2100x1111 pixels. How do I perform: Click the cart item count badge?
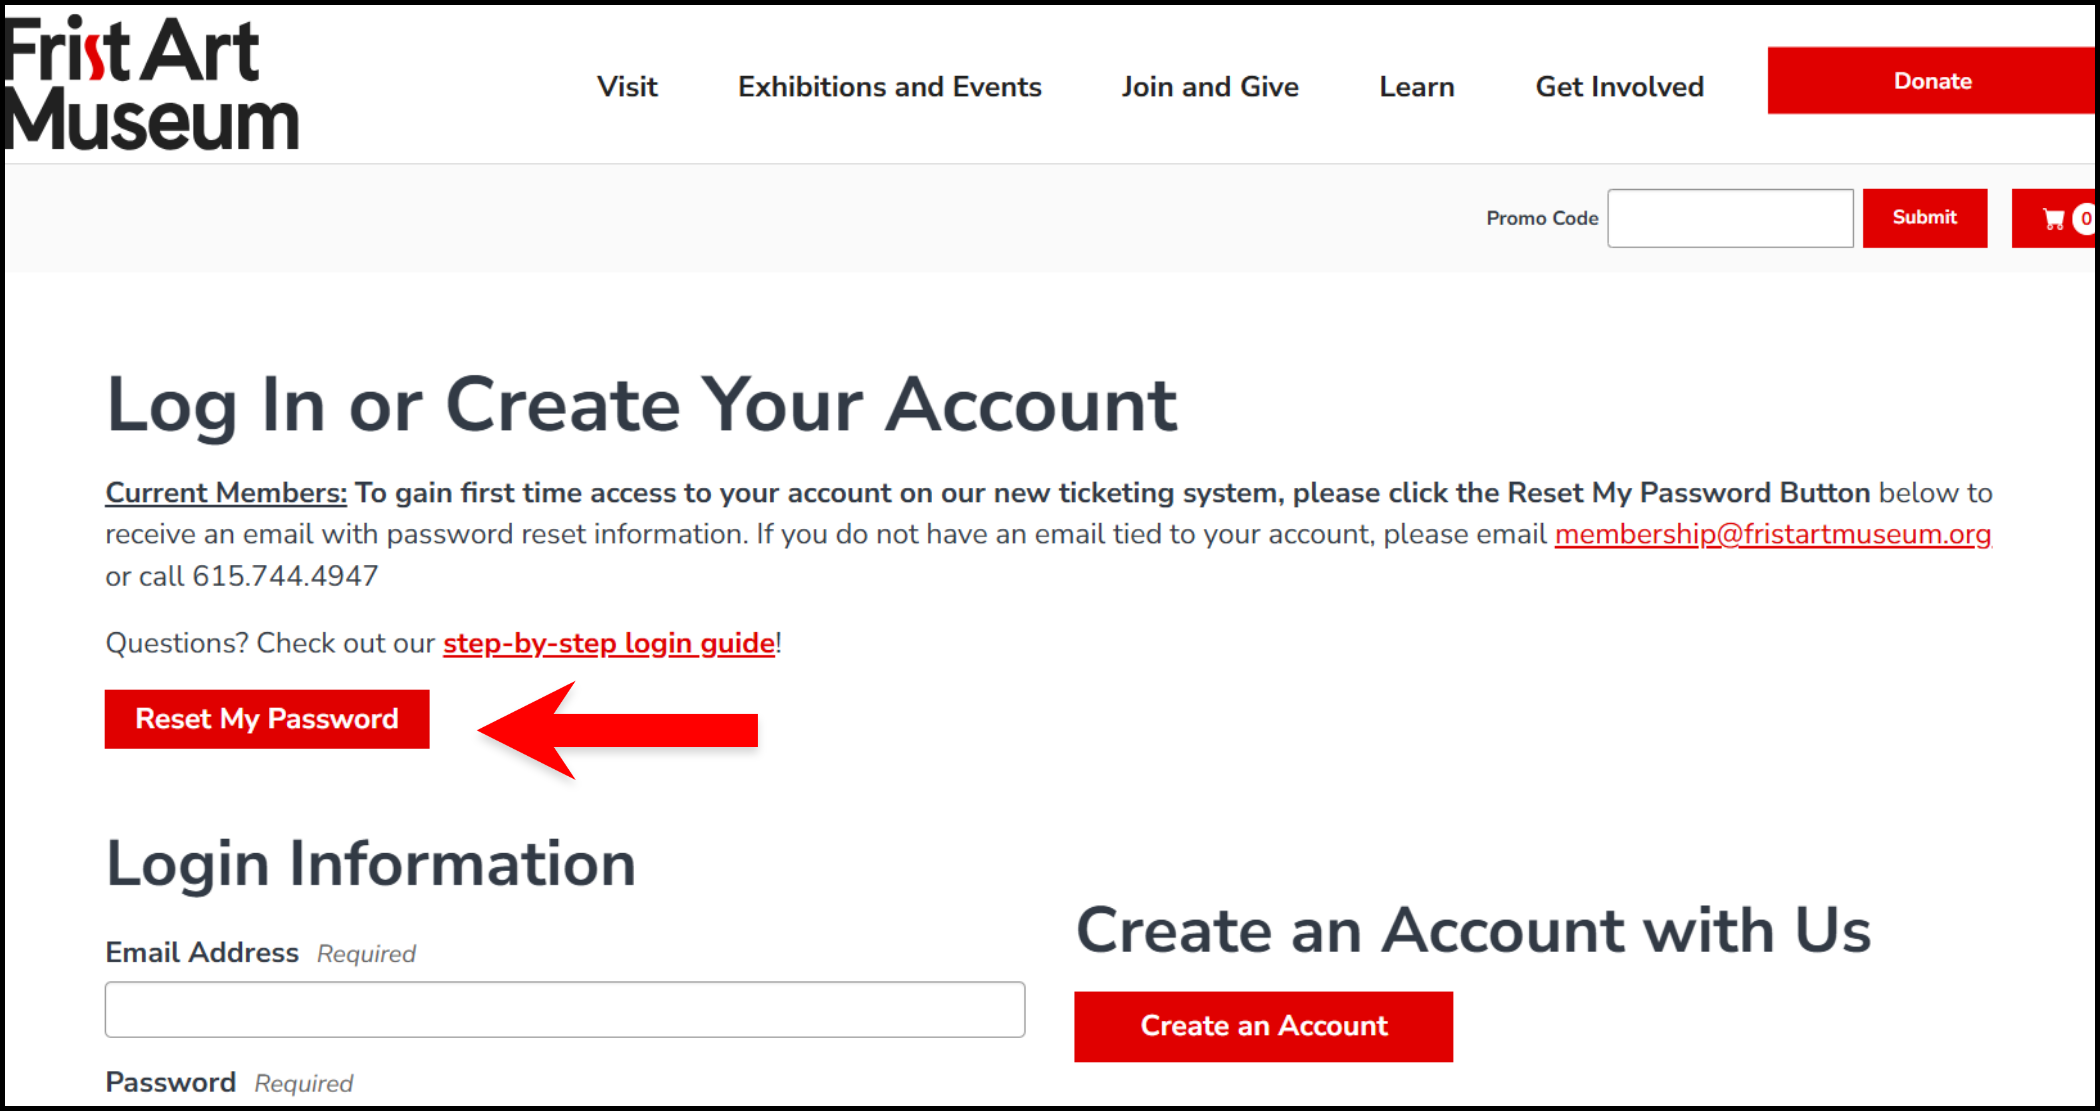[x=2084, y=218]
